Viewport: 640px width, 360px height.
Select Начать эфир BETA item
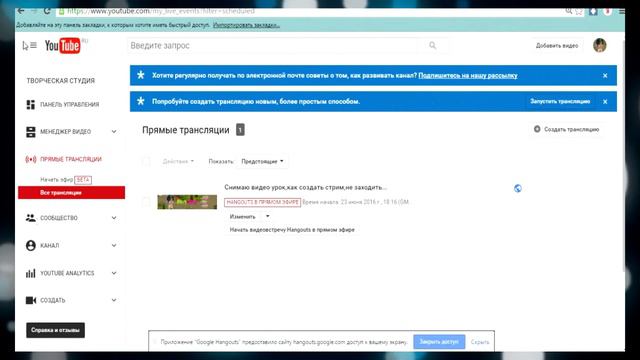pyautogui.click(x=66, y=180)
